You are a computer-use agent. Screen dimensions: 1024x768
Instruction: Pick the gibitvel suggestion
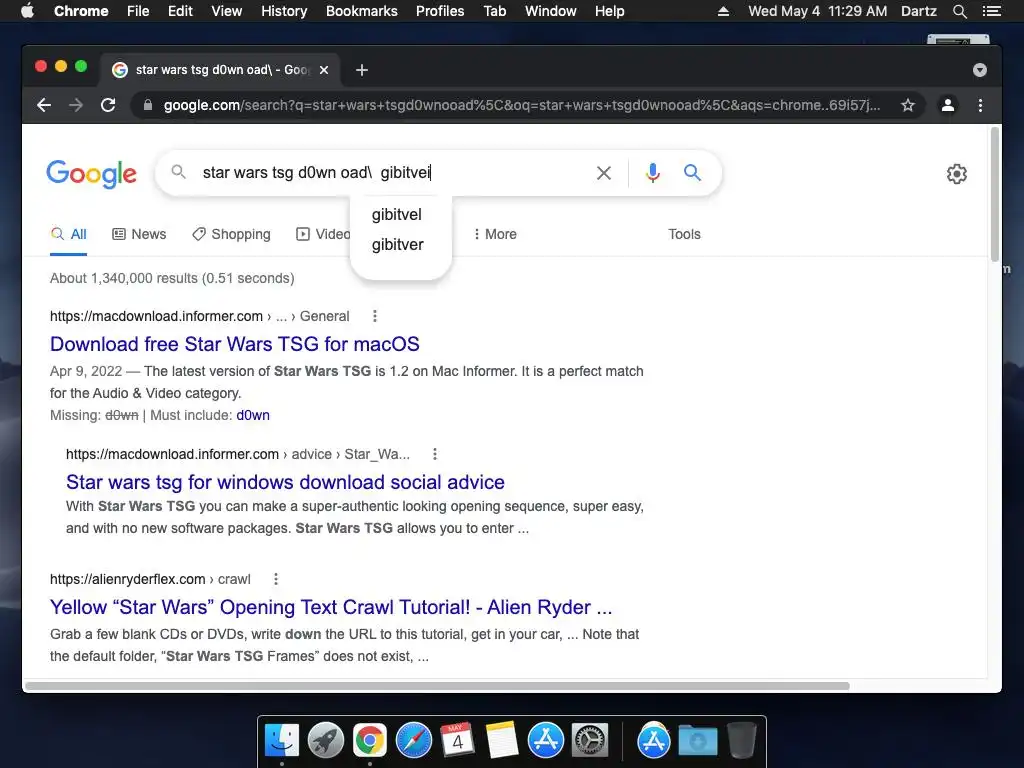pos(397,214)
